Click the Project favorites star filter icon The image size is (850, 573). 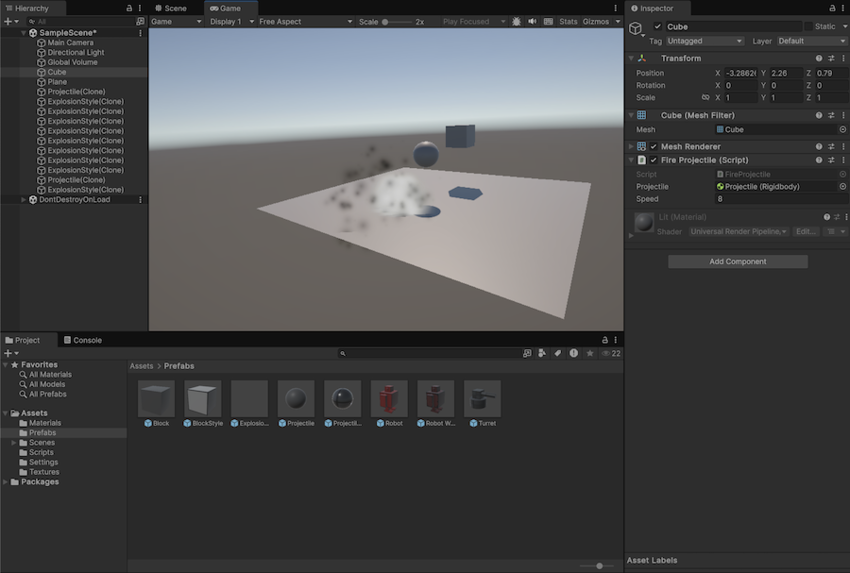(x=589, y=353)
